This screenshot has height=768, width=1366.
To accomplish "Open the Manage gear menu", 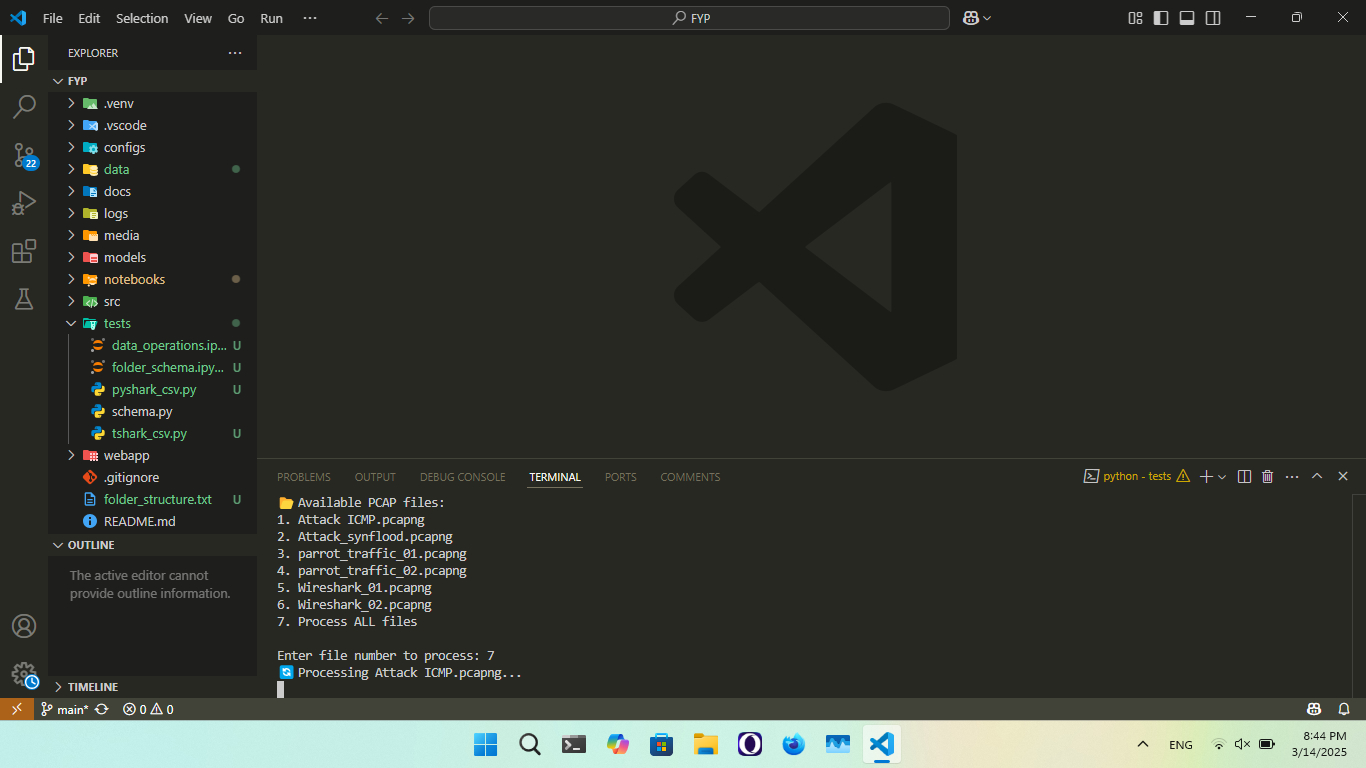I will 24,674.
